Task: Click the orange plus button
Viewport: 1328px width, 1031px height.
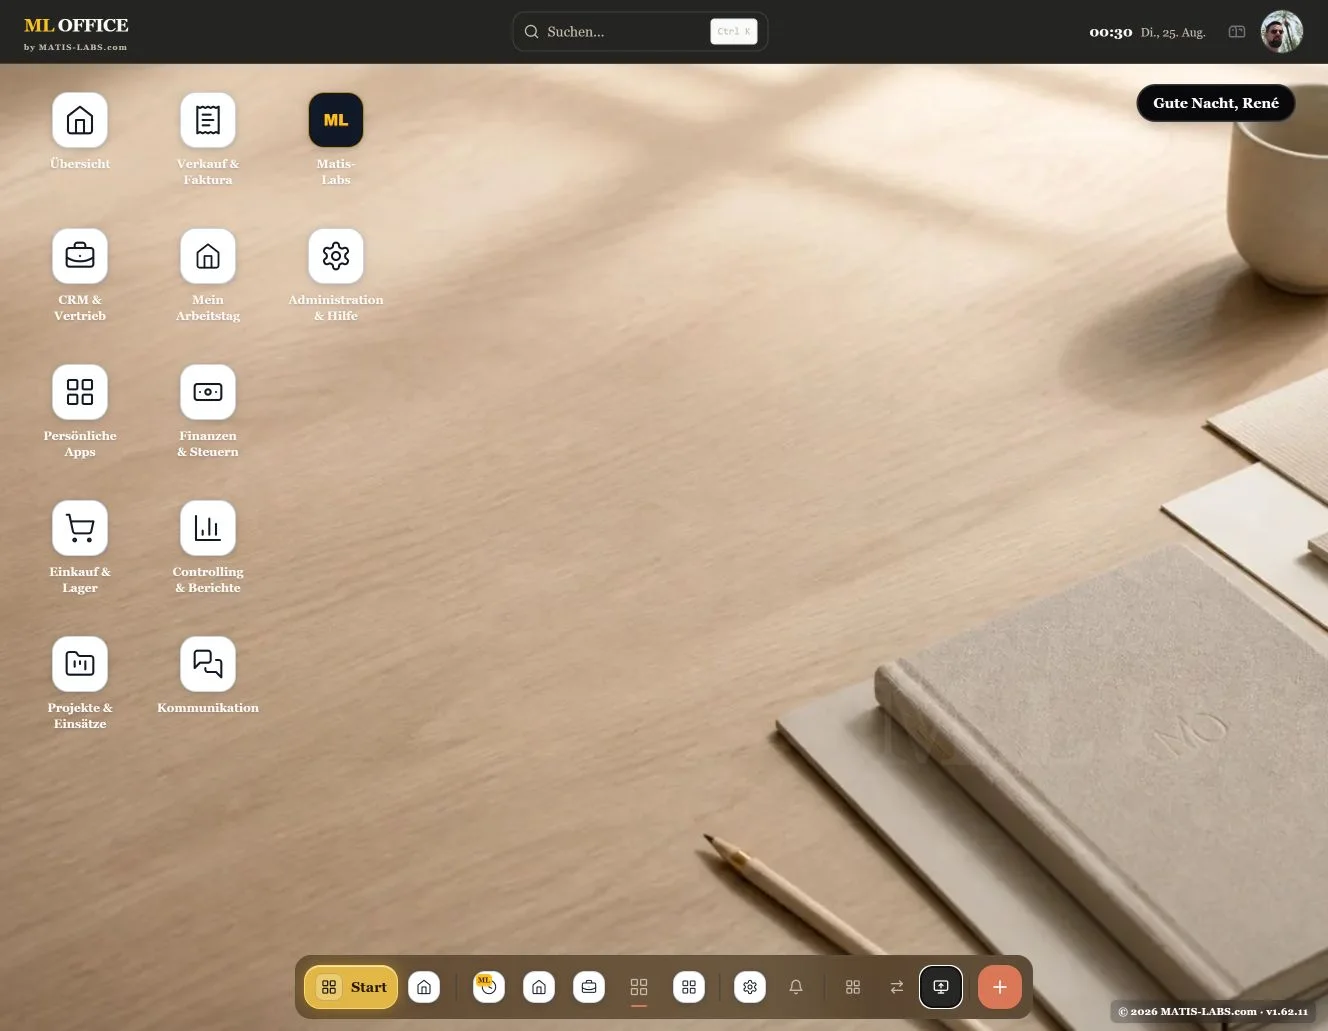Action: [1000, 987]
